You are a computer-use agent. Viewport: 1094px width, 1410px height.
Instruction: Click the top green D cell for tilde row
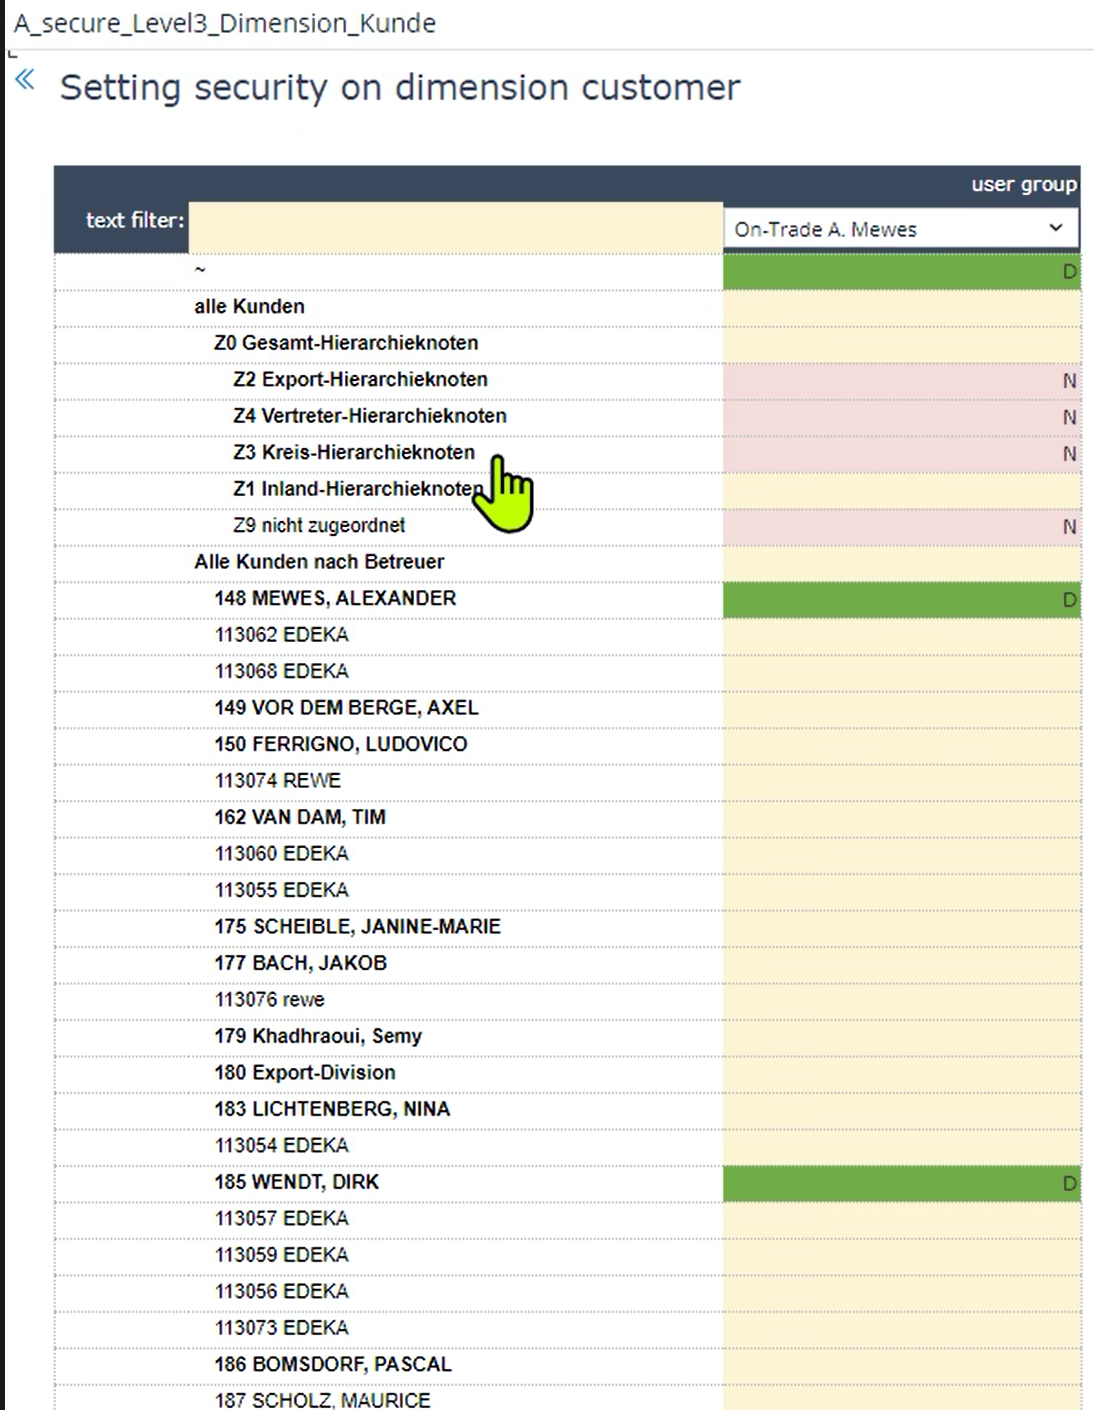pyautogui.click(x=901, y=271)
